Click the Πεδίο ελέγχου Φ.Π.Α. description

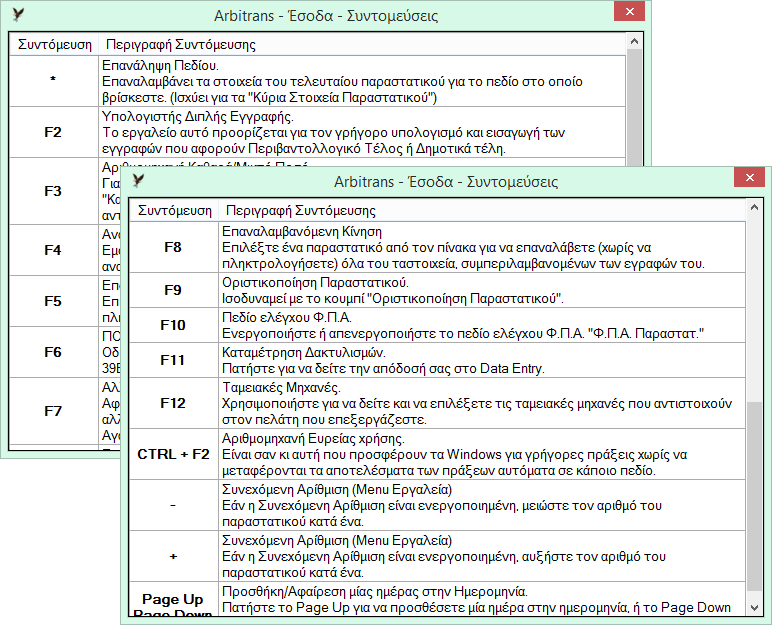point(482,325)
